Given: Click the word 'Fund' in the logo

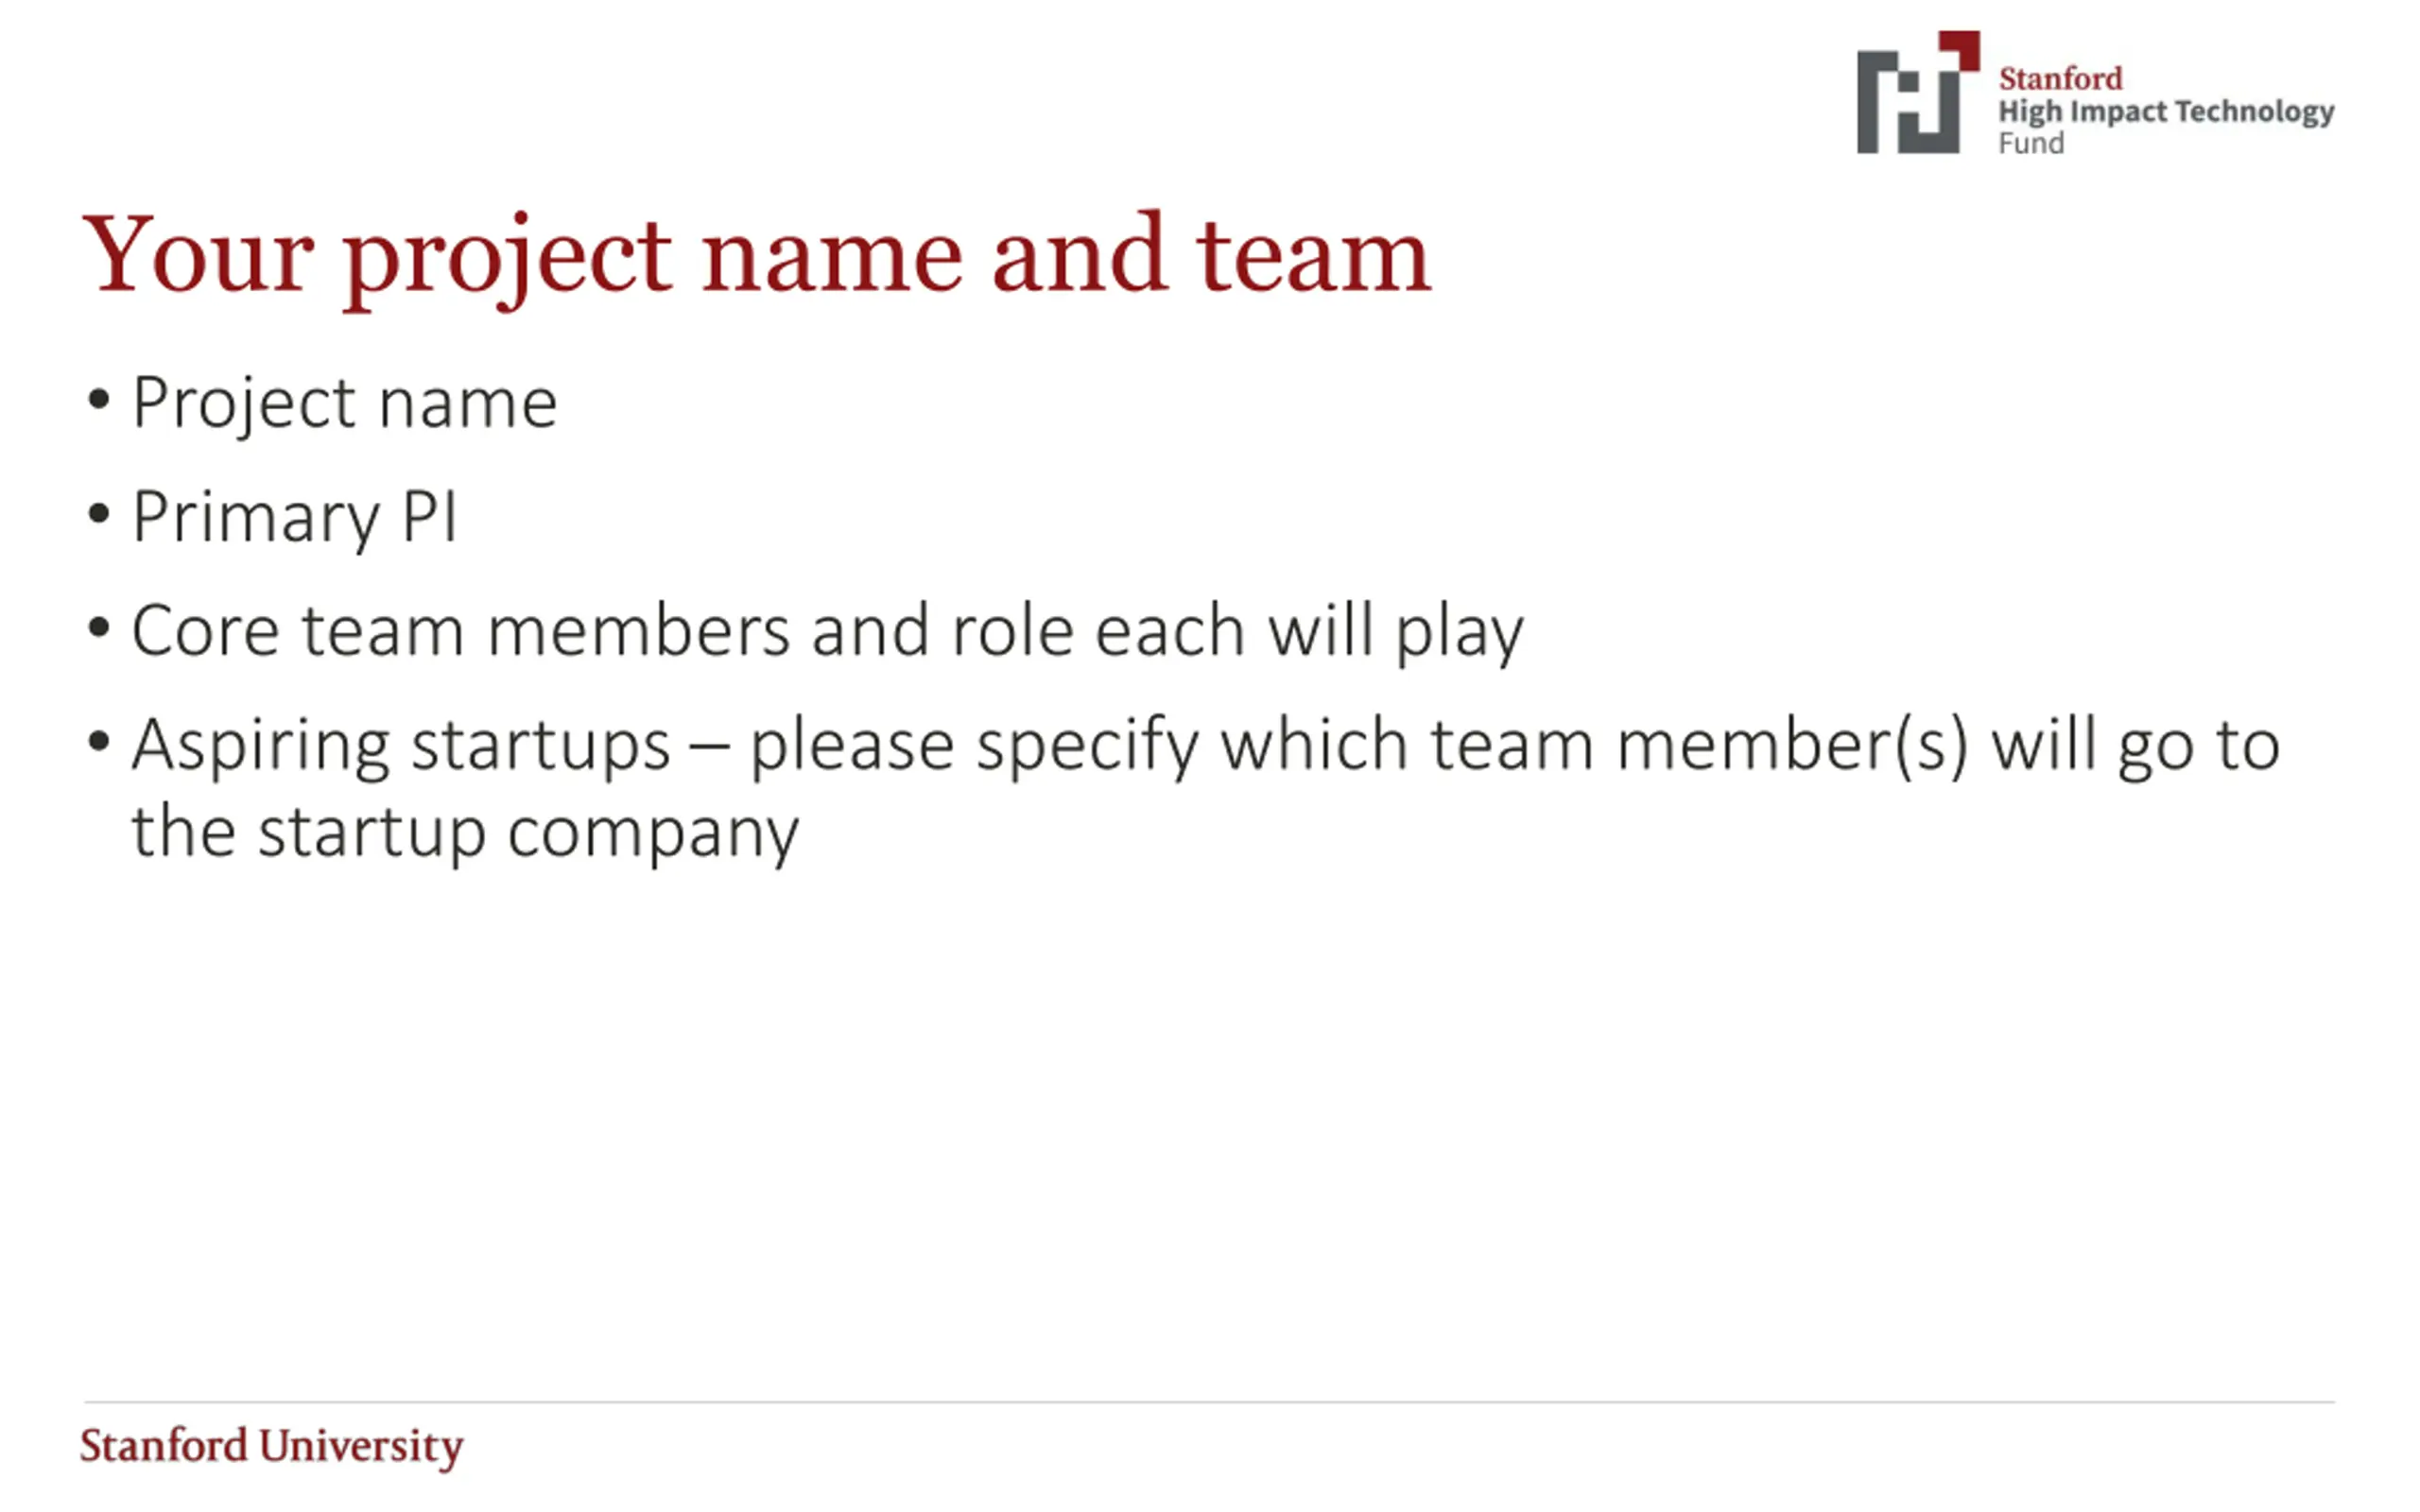Looking at the screenshot, I should pyautogui.click(x=2031, y=144).
